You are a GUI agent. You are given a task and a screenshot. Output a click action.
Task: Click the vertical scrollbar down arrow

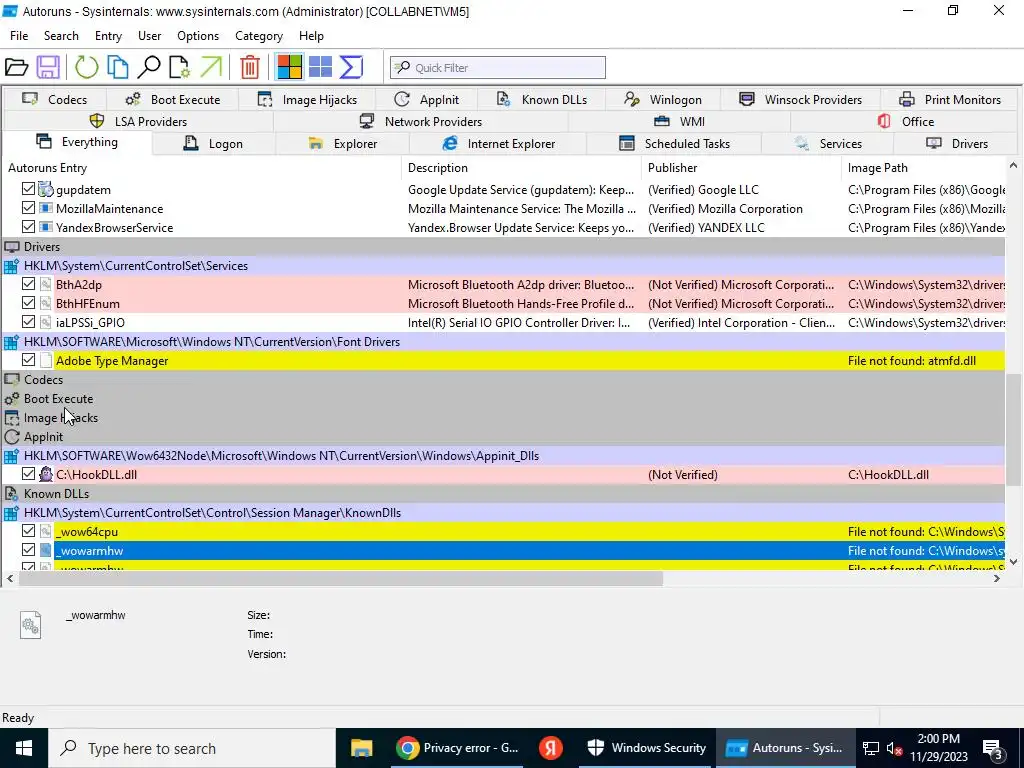(1013, 561)
